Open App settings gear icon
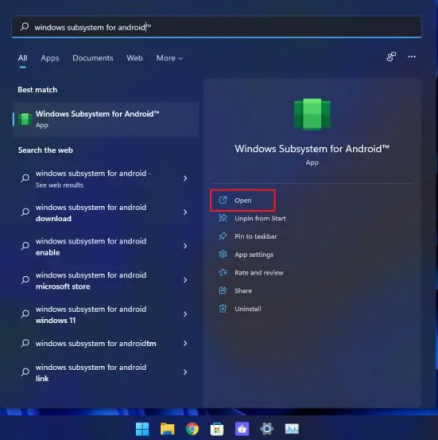Screen dimensions: 438x440 (223, 254)
